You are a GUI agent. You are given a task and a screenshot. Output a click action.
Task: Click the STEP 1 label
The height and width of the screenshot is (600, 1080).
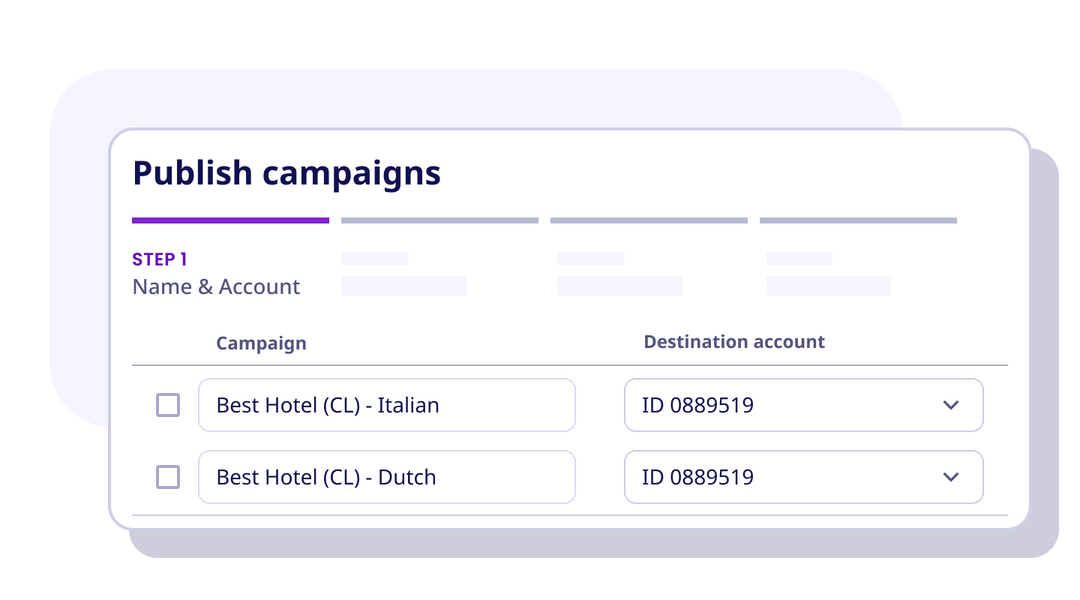pyautogui.click(x=160, y=259)
